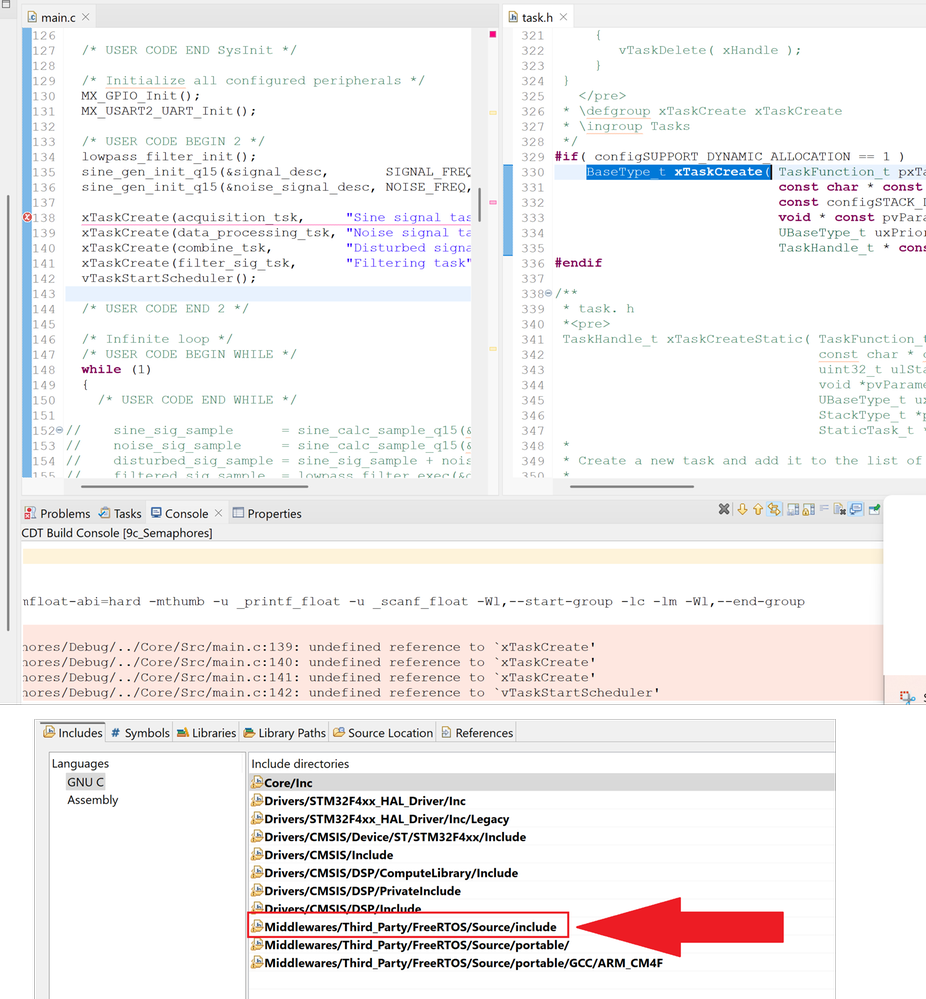
Task: Place cursor on vTaskStartScheduler() line 142
Action: point(168,278)
